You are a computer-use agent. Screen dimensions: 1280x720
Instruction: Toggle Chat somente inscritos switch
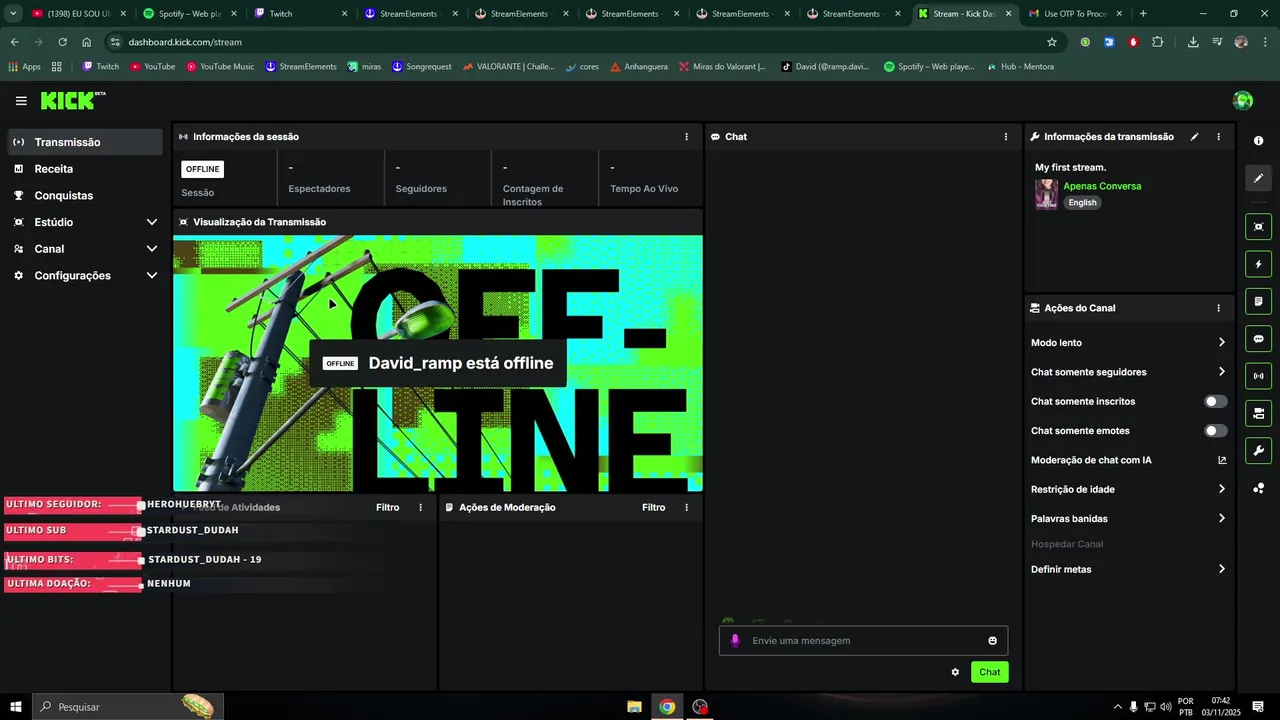[x=1216, y=401]
